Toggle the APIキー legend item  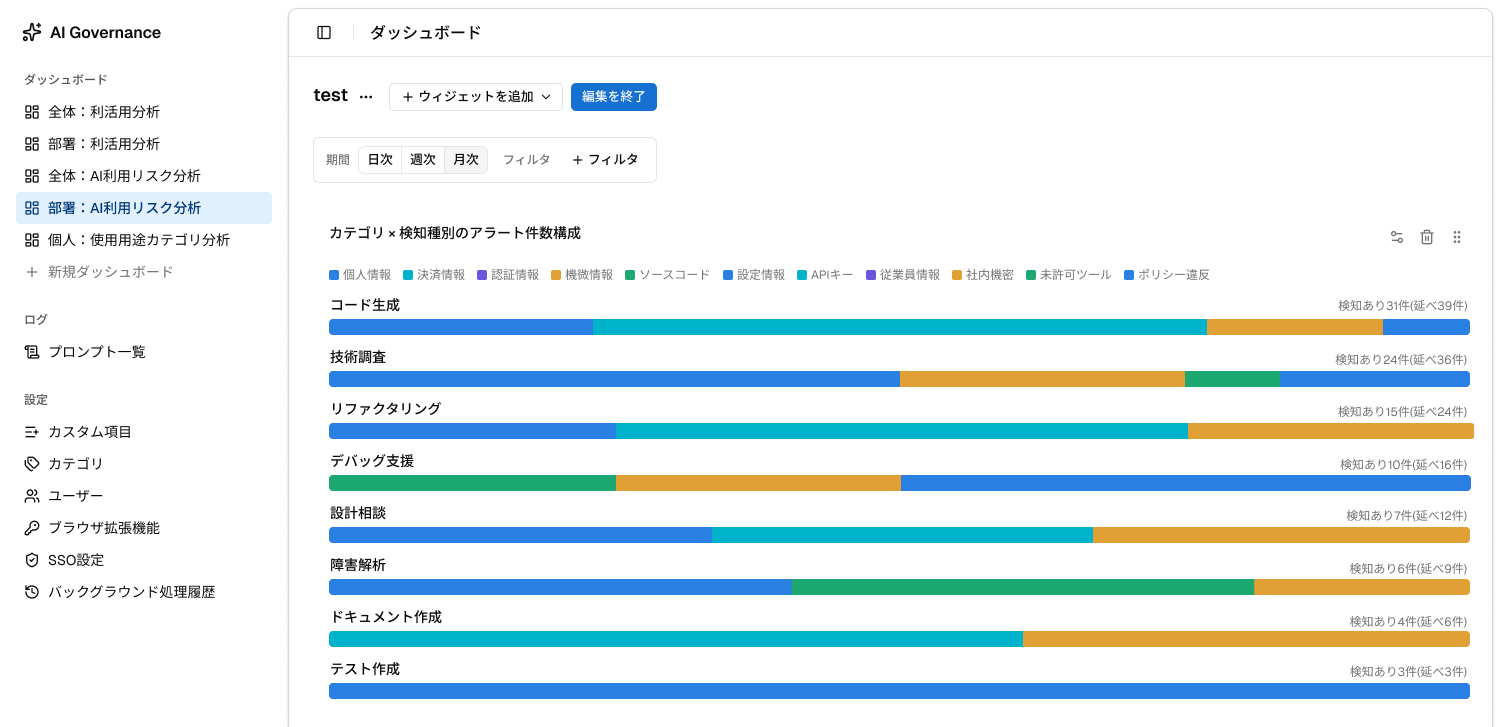click(825, 275)
